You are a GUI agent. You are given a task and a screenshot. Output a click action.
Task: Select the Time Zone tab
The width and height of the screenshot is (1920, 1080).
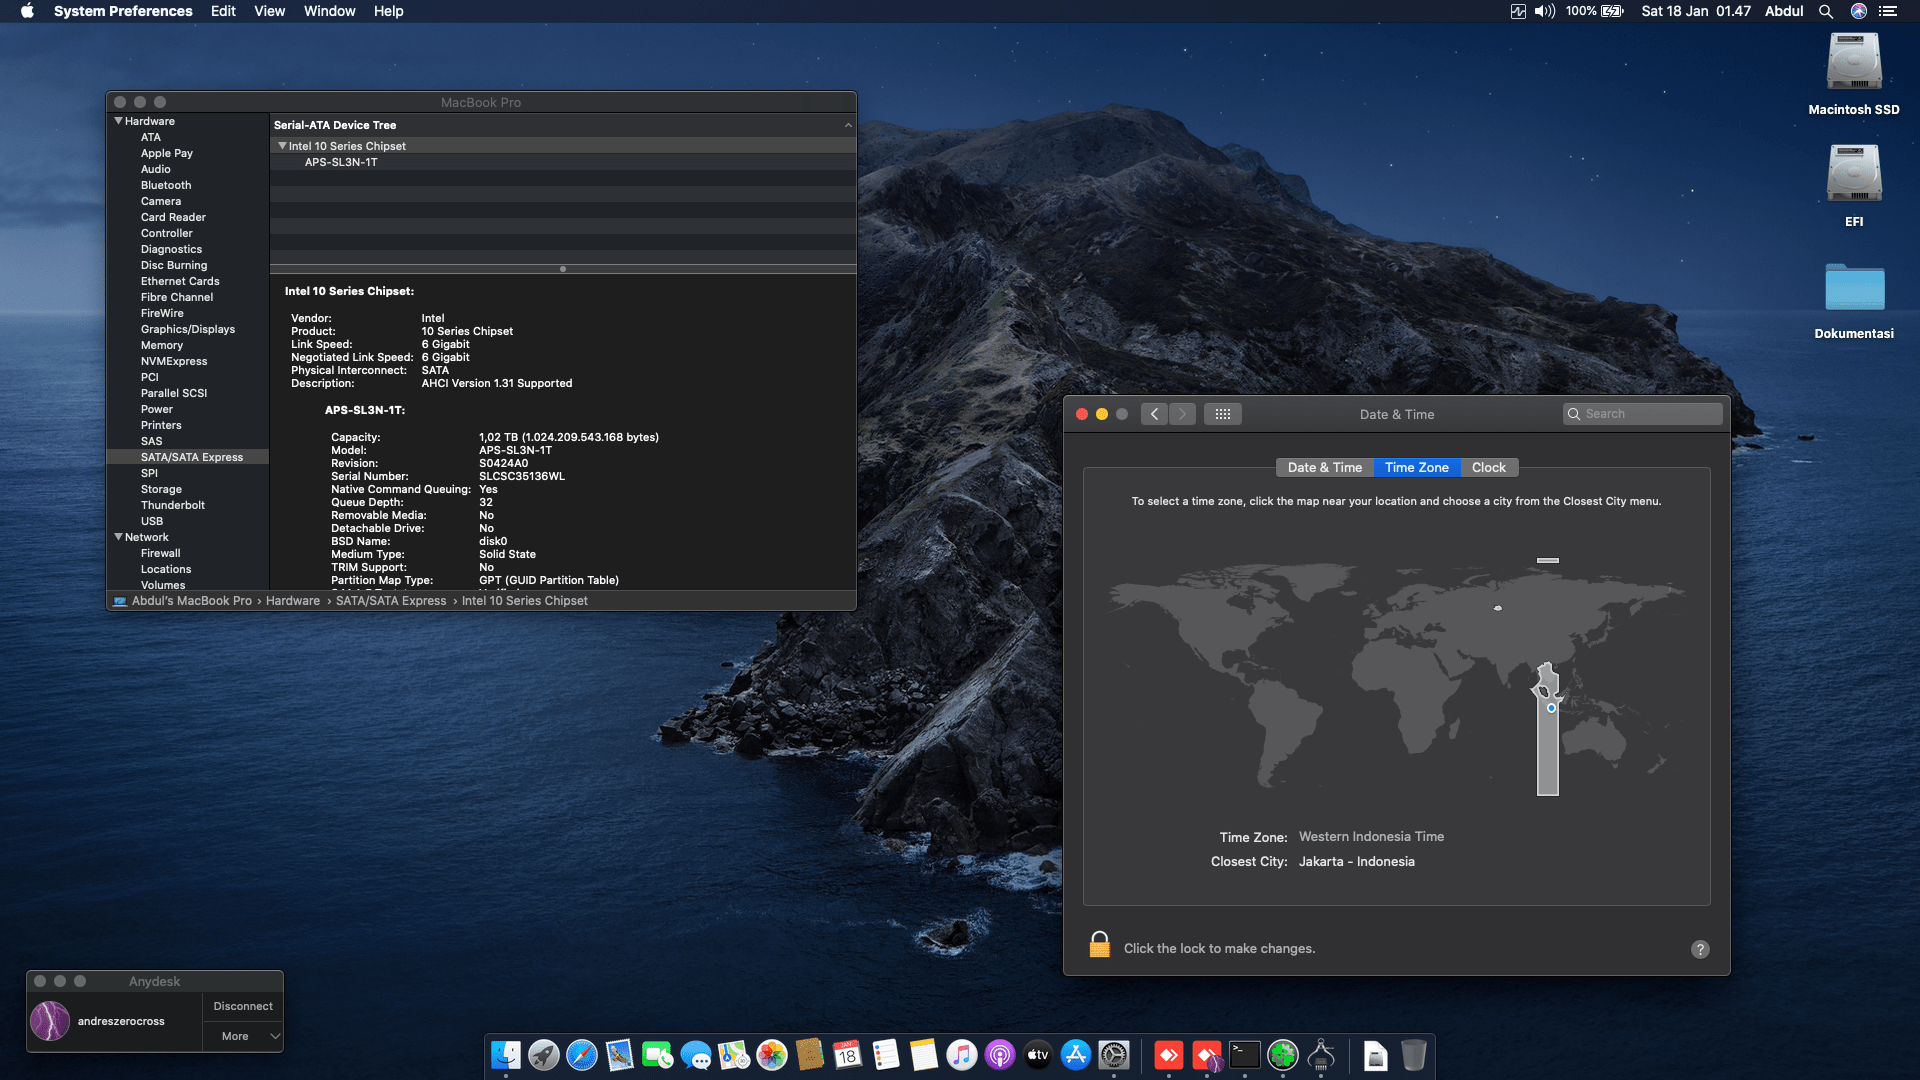pos(1416,467)
